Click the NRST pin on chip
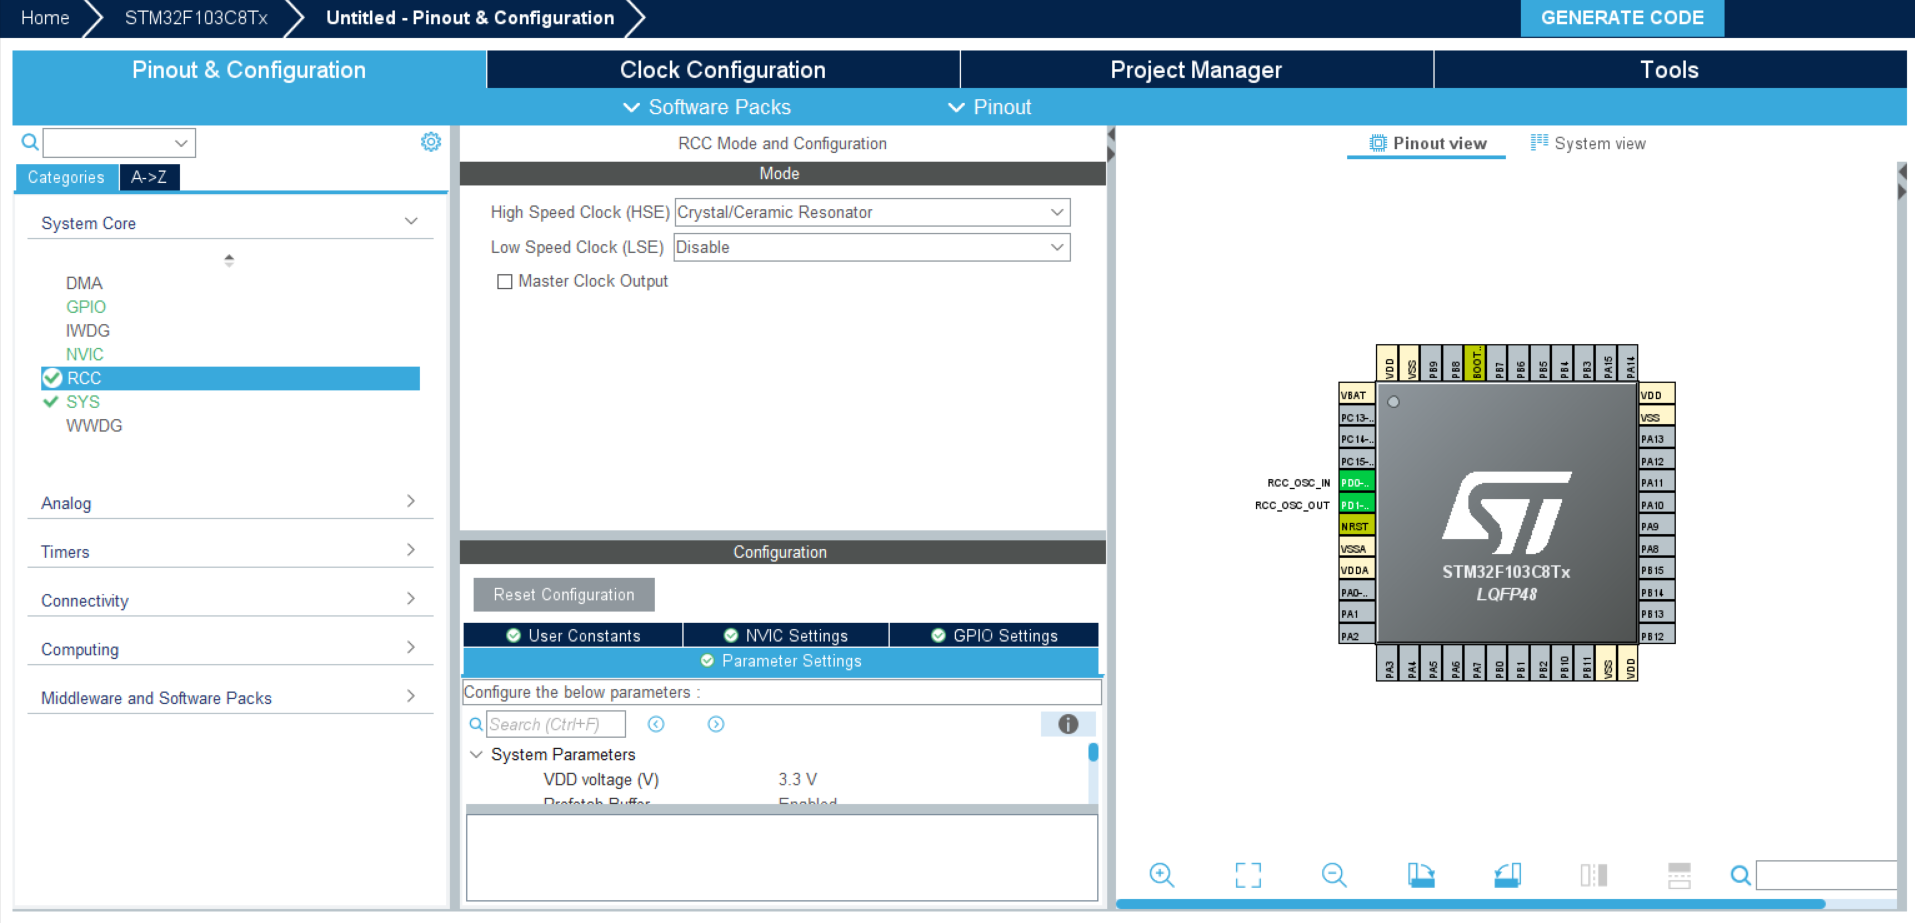 click(x=1356, y=526)
